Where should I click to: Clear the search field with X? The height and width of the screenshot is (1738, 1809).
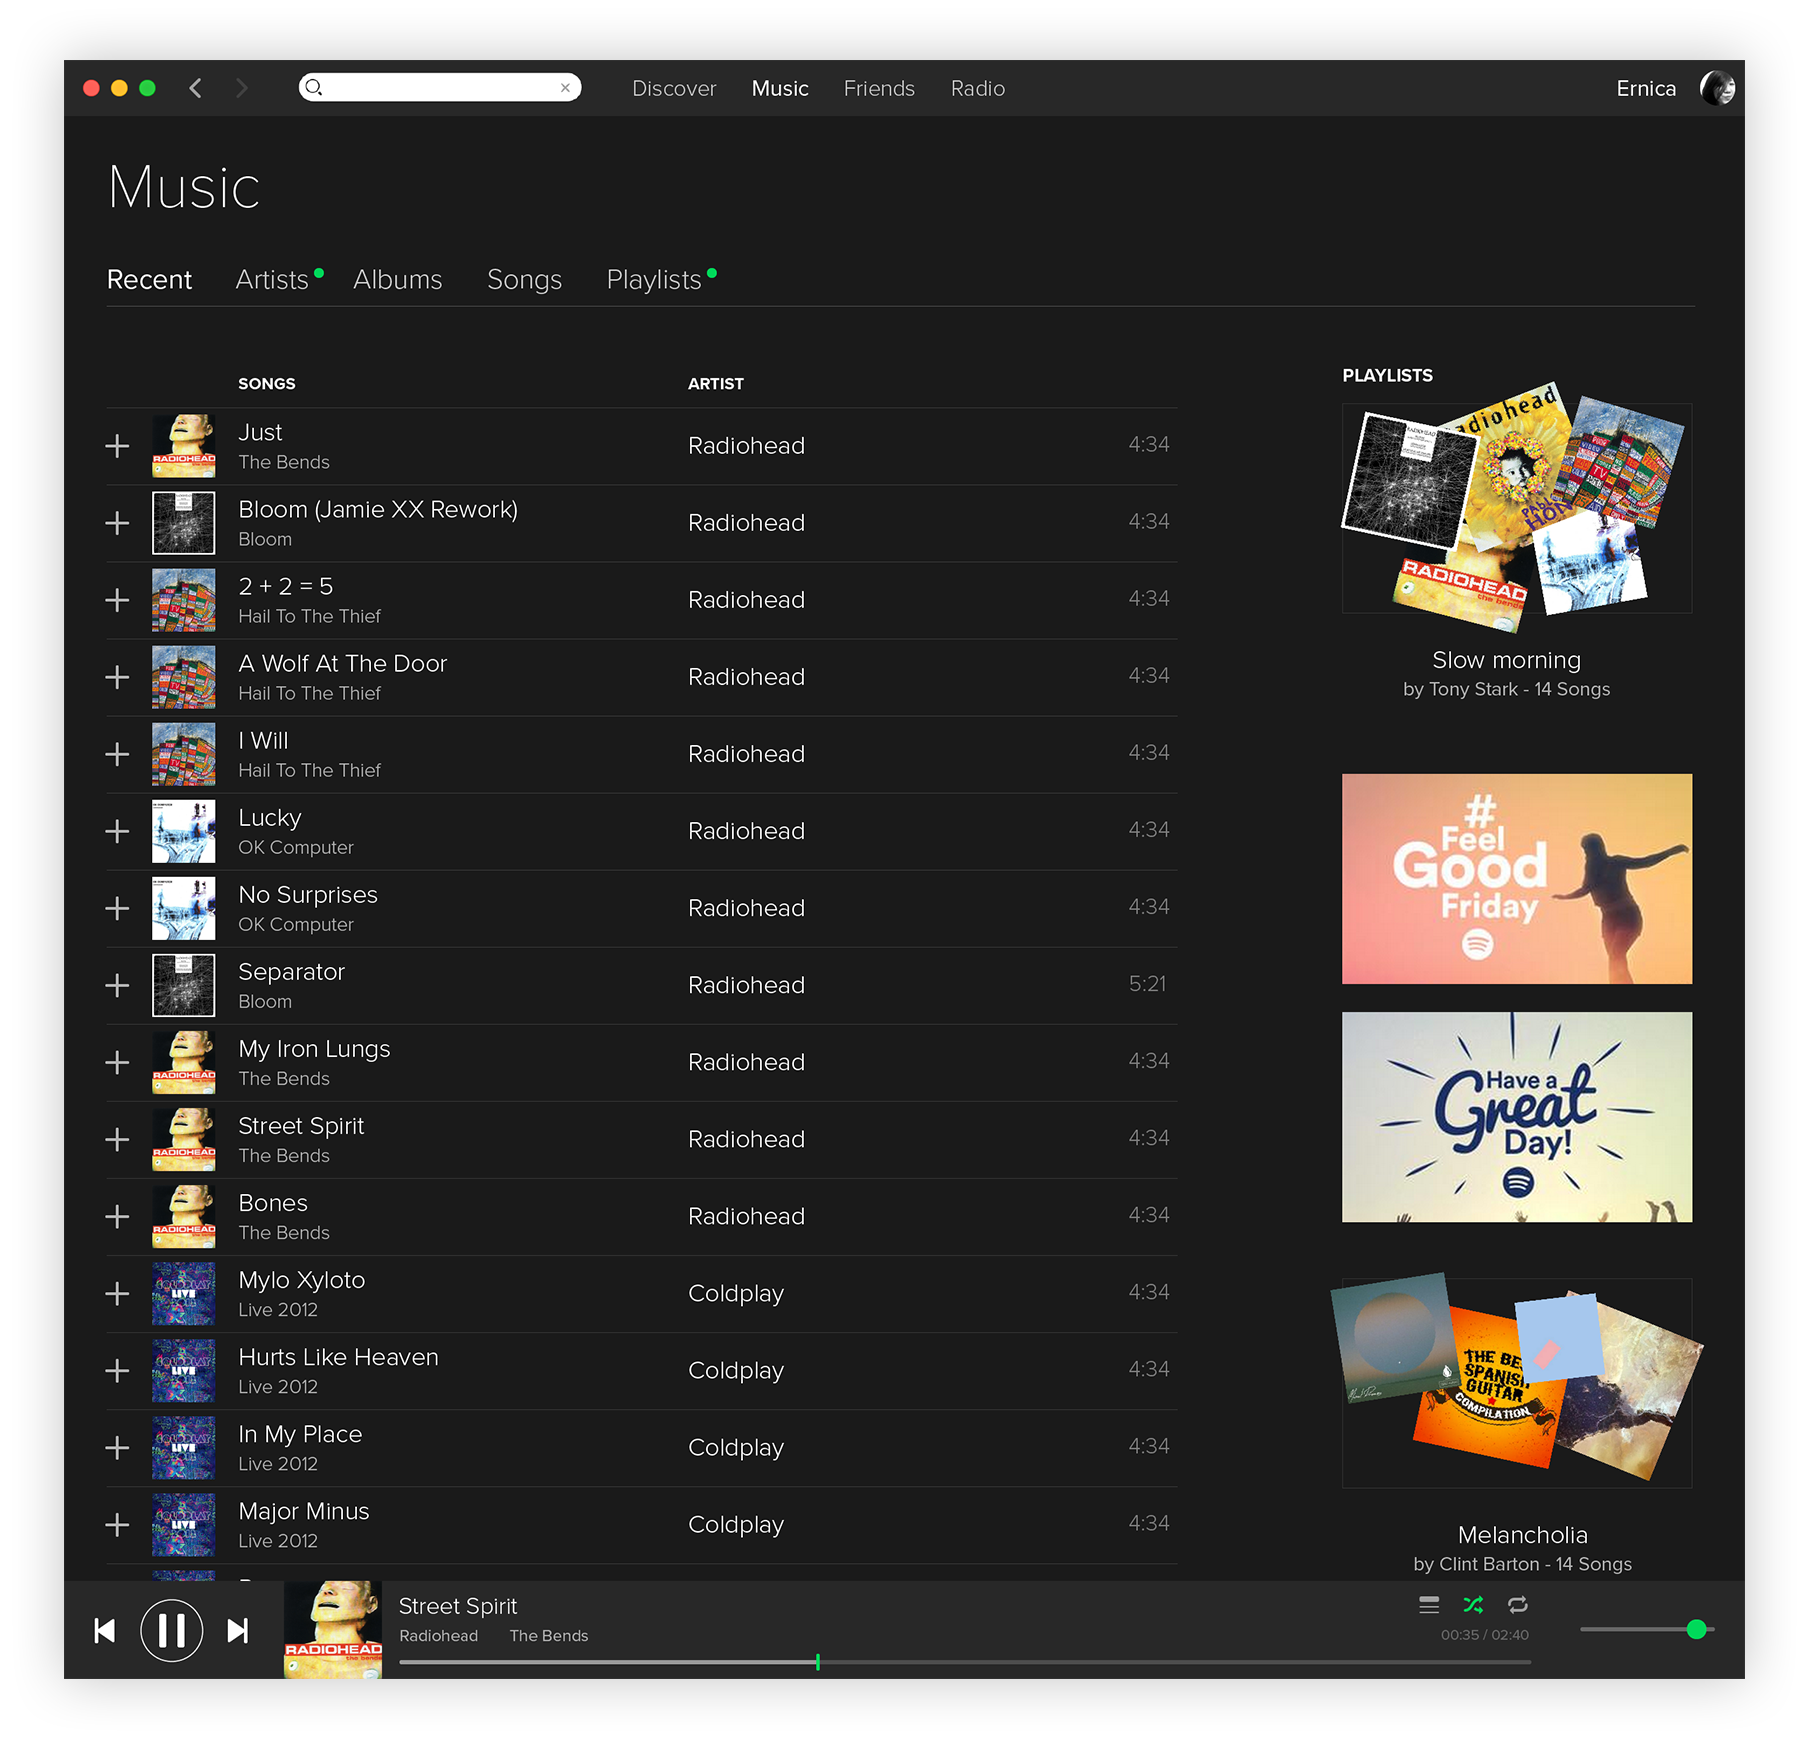[565, 88]
